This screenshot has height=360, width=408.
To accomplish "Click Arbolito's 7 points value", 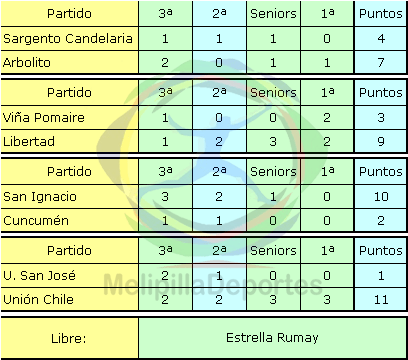I will tap(381, 62).
